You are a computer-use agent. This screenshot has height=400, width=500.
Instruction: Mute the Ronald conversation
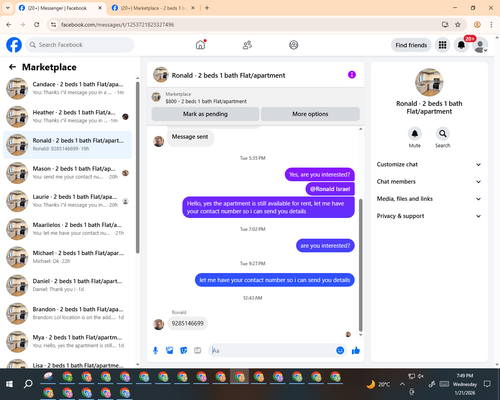pyautogui.click(x=415, y=134)
